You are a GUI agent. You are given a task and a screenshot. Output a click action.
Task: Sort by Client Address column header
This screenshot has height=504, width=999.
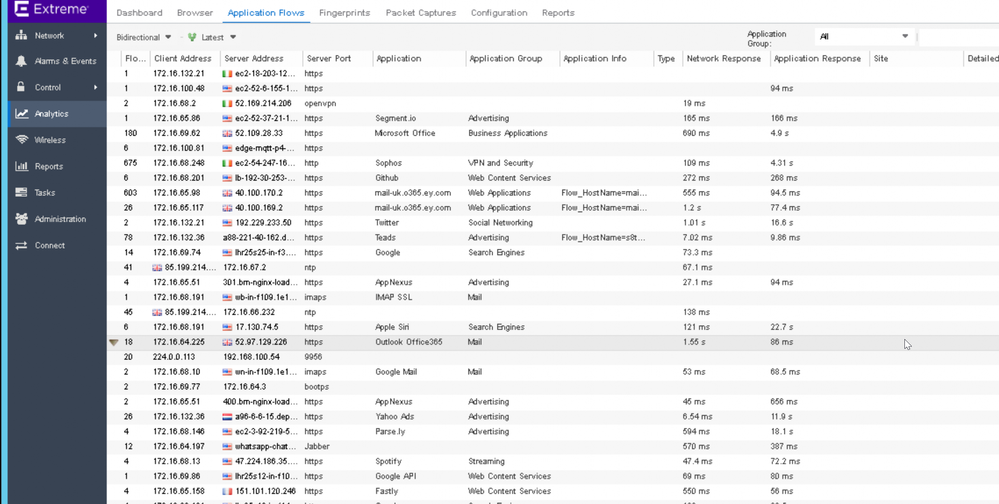(182, 59)
